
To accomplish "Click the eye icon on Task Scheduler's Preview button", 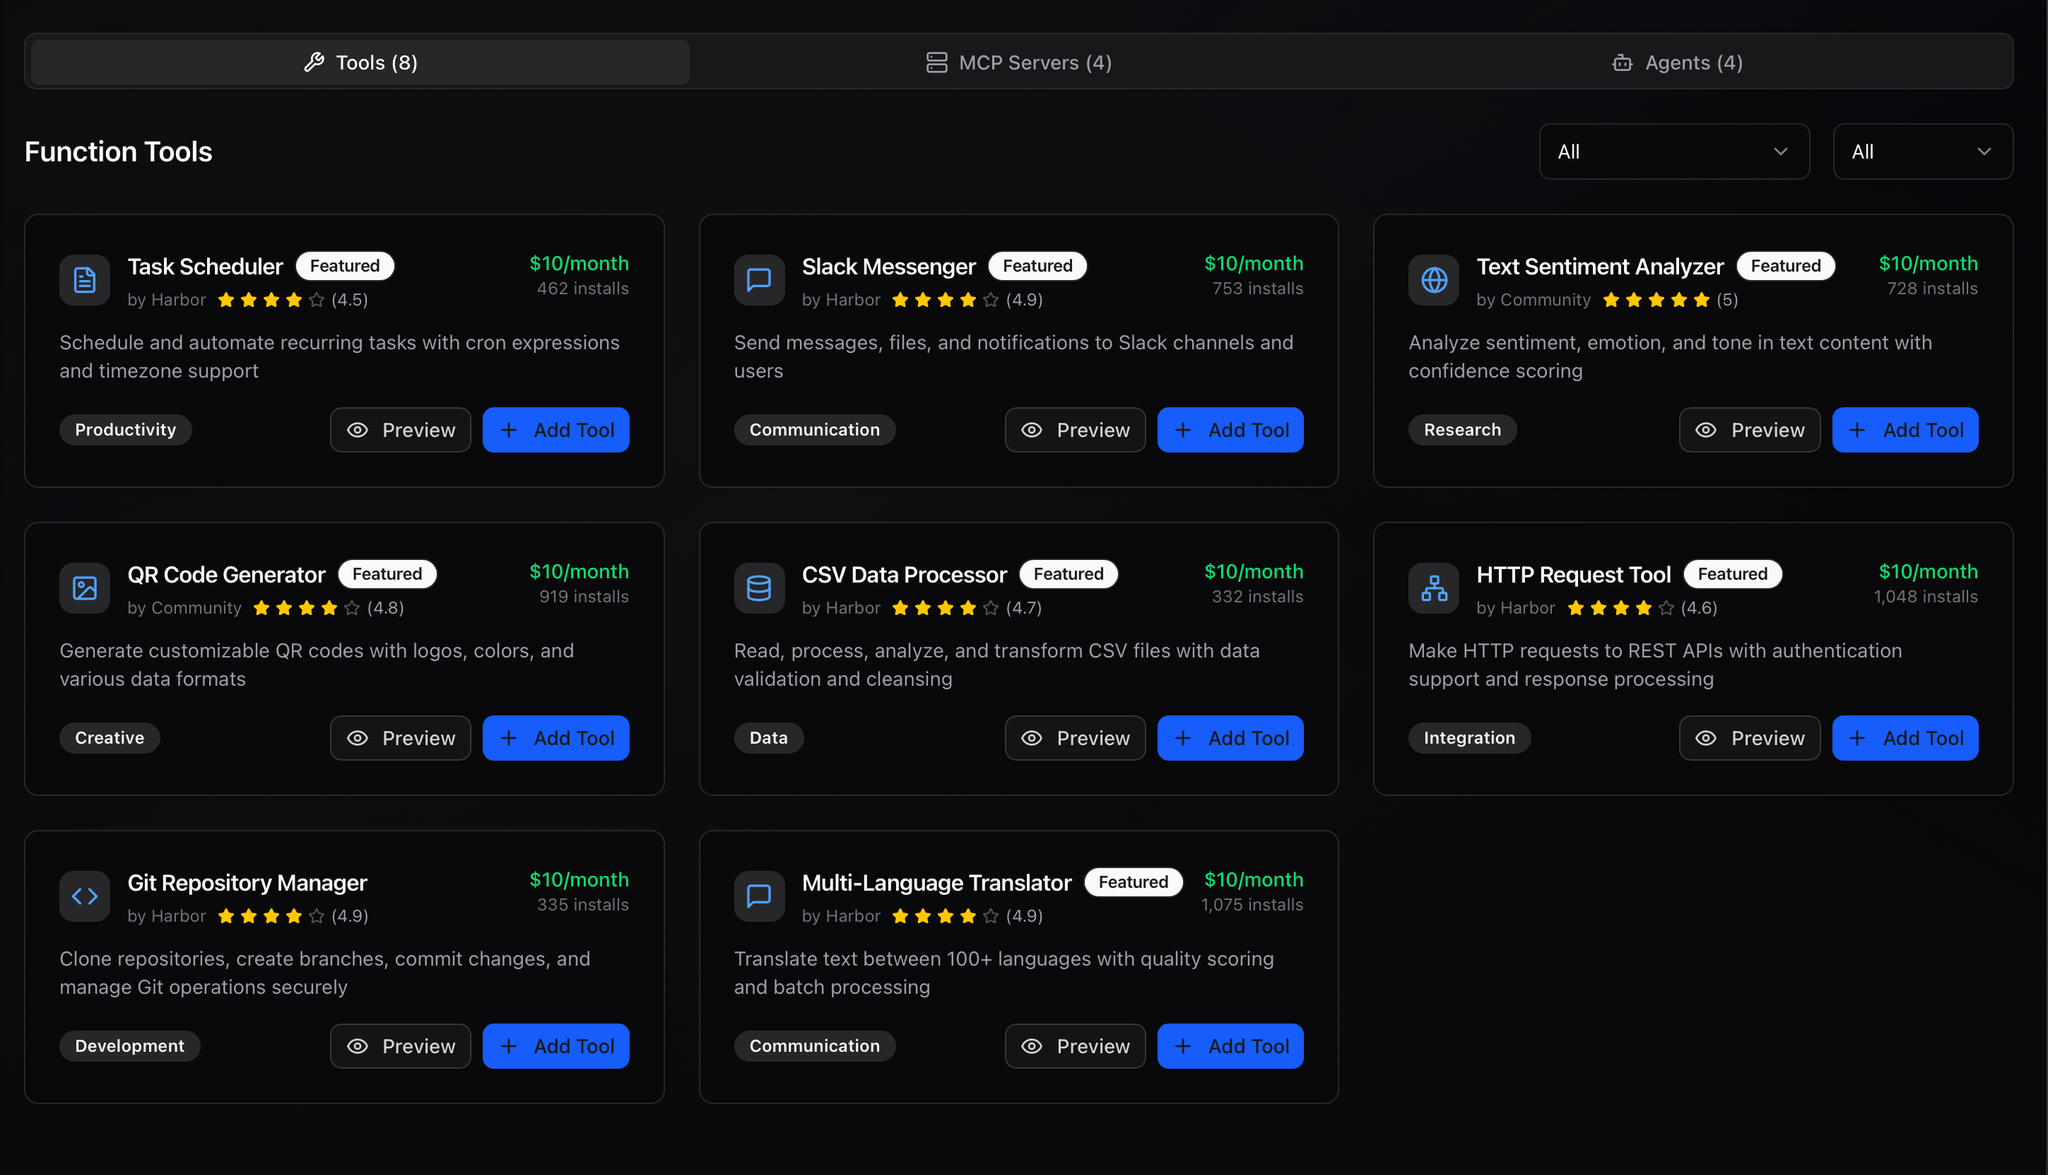I will pyautogui.click(x=357, y=430).
